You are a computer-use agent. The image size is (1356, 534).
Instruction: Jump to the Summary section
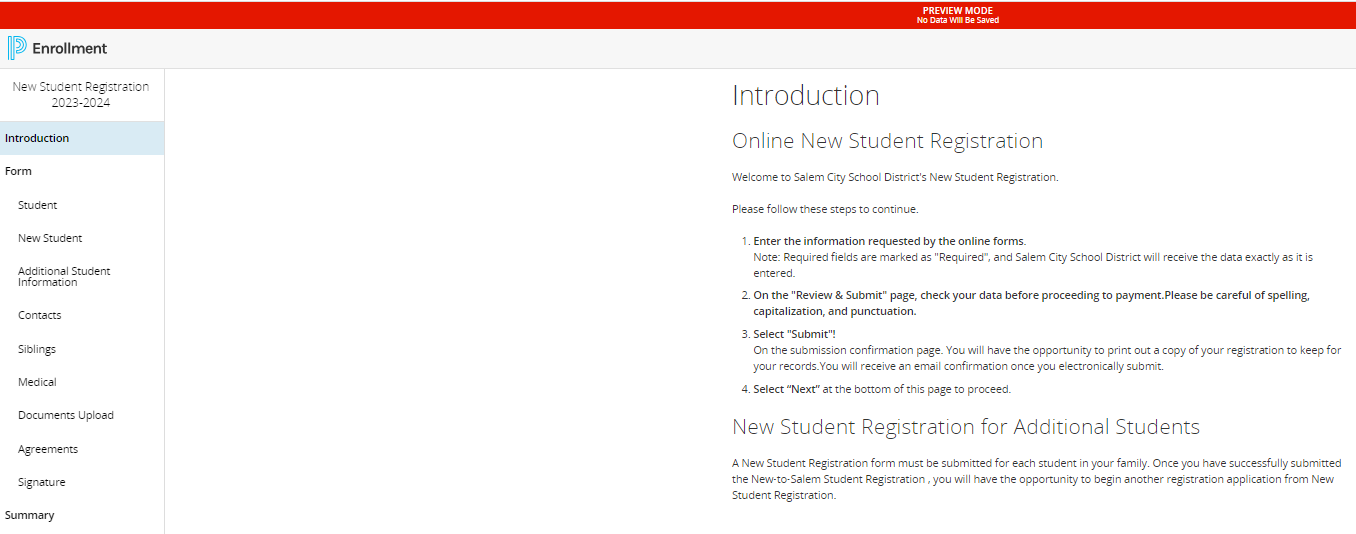(x=29, y=515)
